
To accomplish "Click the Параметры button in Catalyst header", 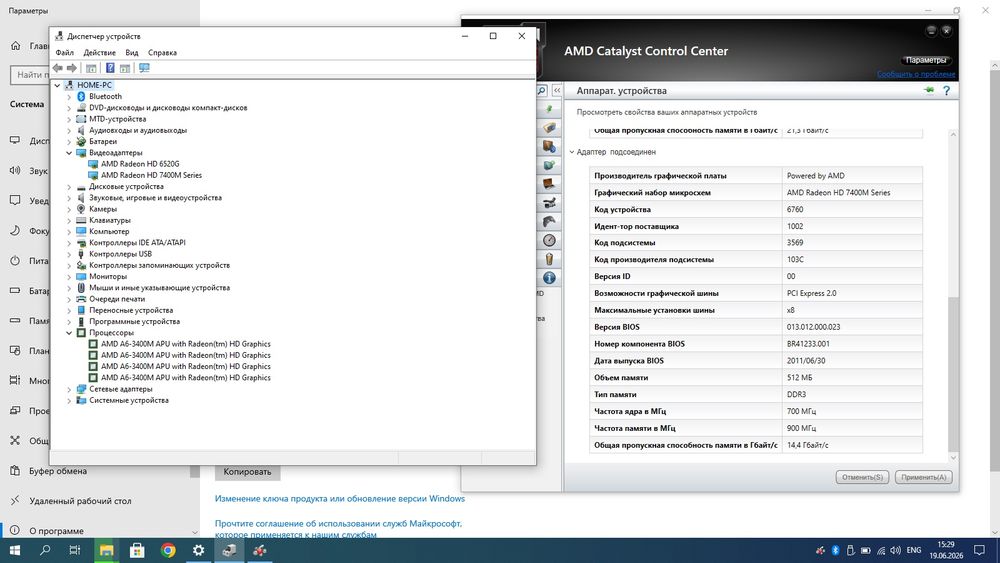I will tap(925, 60).
